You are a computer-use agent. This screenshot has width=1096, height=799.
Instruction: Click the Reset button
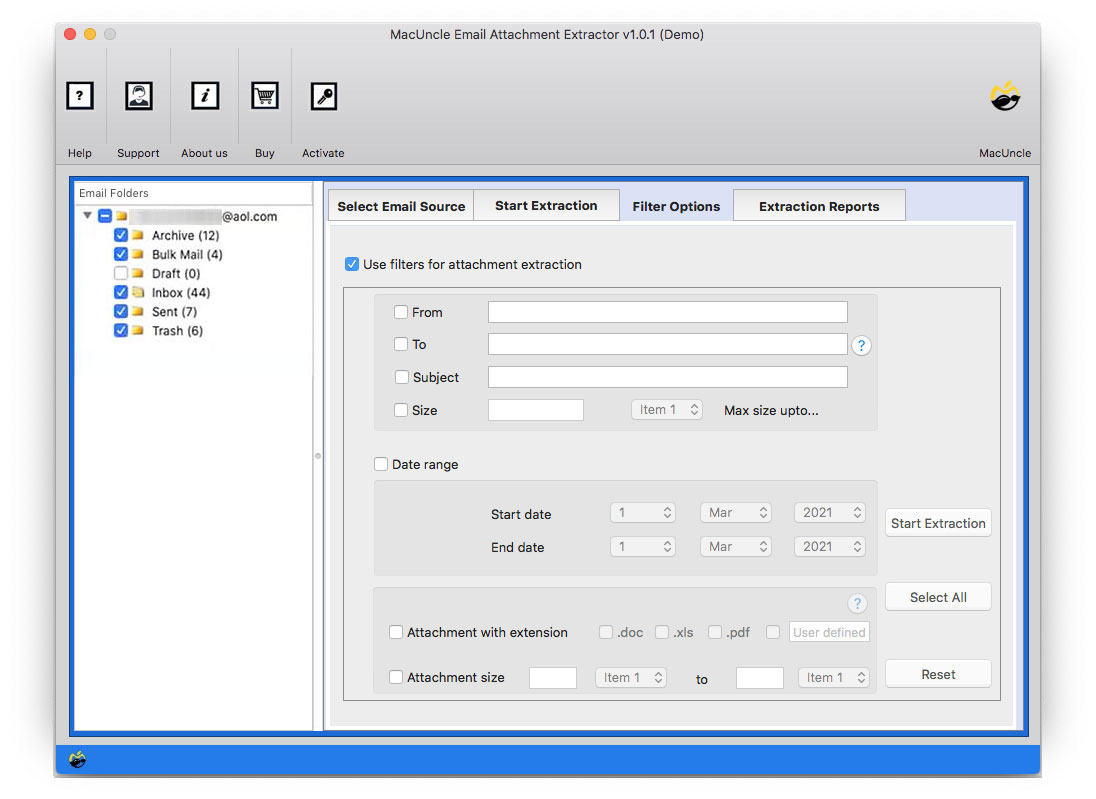pos(938,674)
